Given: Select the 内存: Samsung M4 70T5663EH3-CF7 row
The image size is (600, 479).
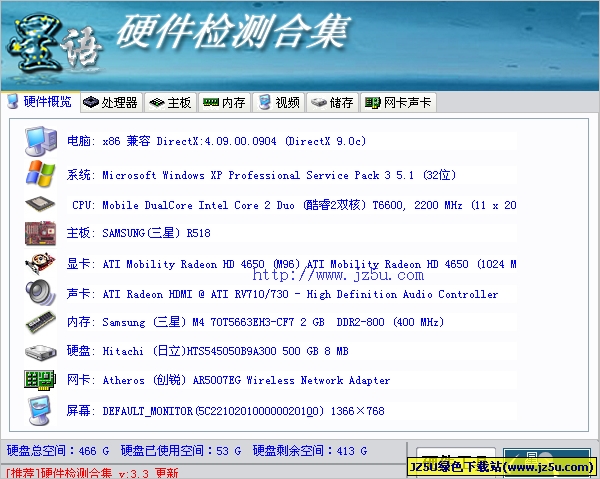Looking at the screenshot, I should tap(255, 322).
